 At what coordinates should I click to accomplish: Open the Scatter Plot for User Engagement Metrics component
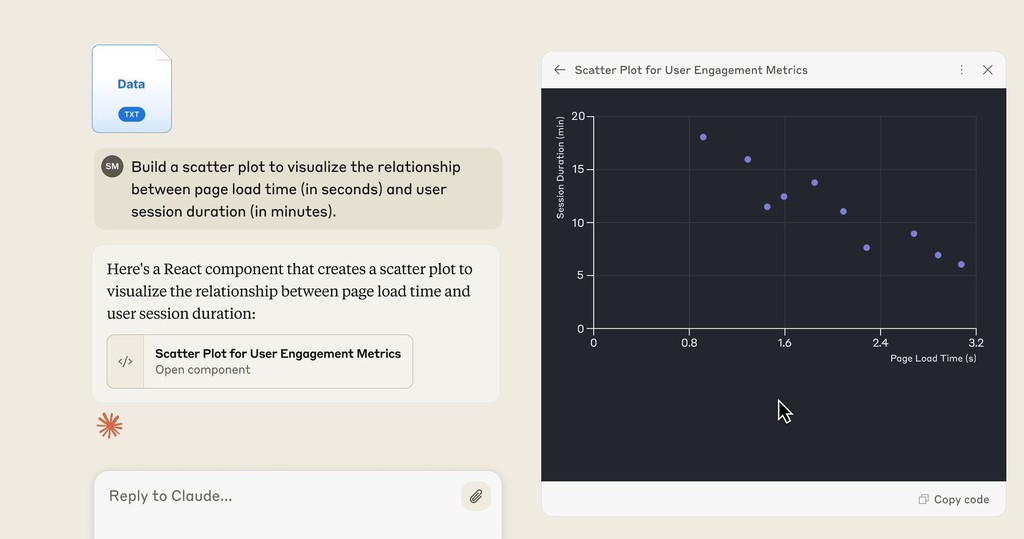pyautogui.click(x=260, y=361)
